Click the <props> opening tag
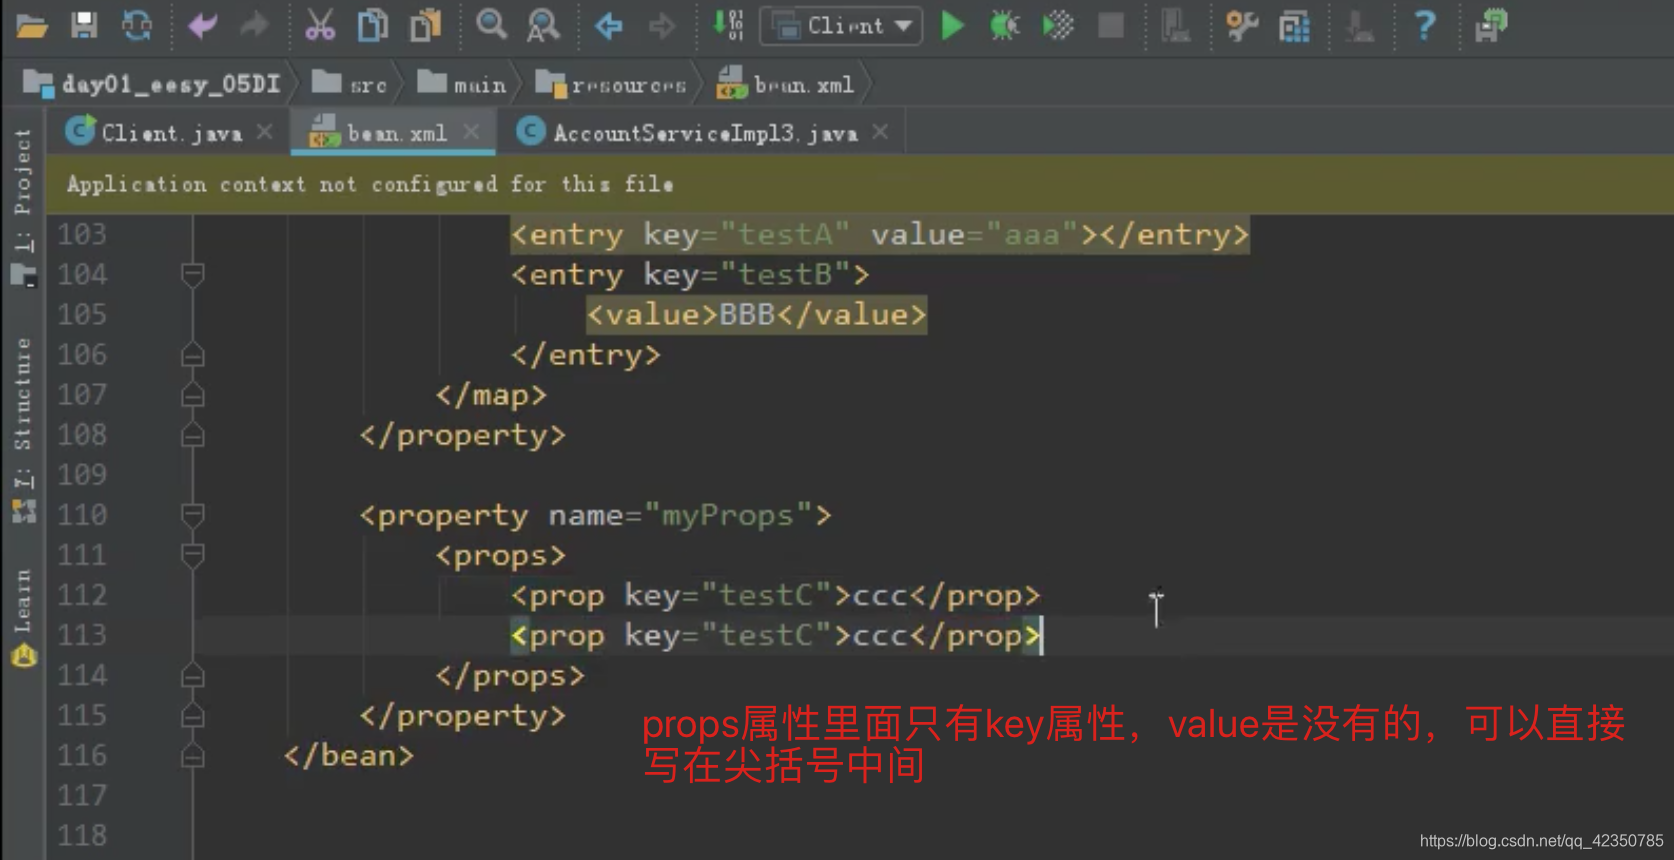This screenshot has height=860, width=1674. 501,556
